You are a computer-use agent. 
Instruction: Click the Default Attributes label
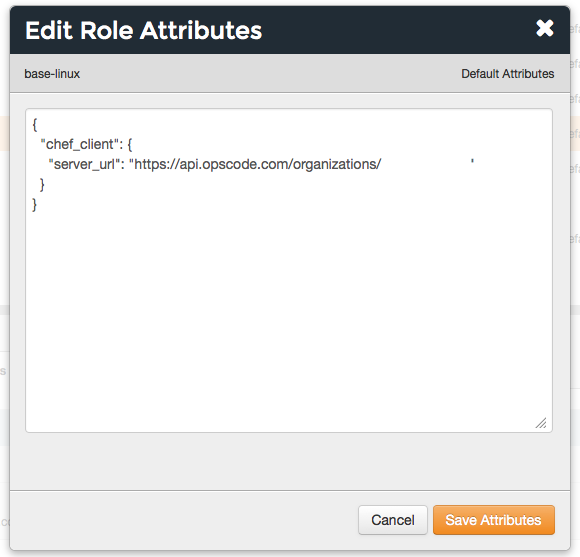508,74
